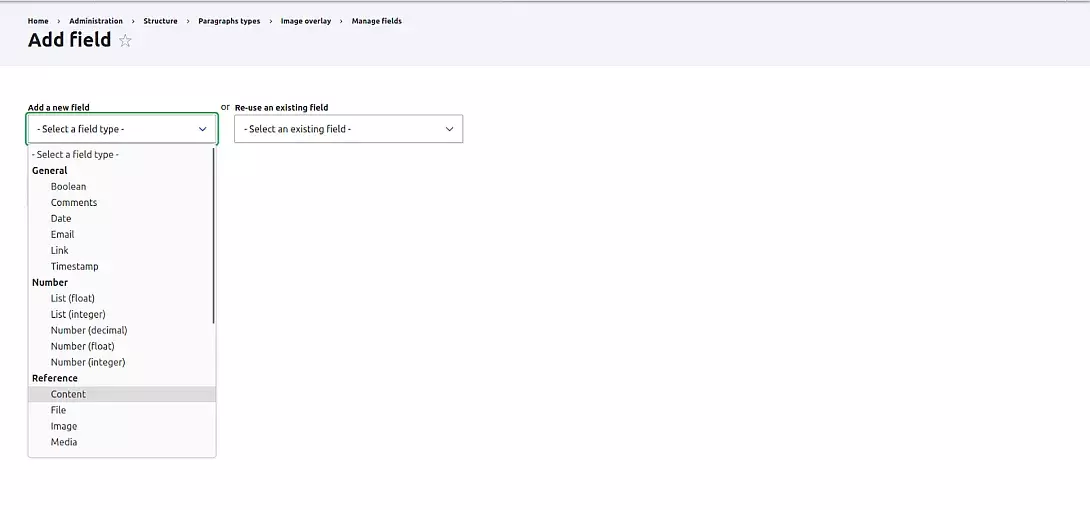Select the highlighted Content reference option
1090x510 pixels.
pos(68,395)
